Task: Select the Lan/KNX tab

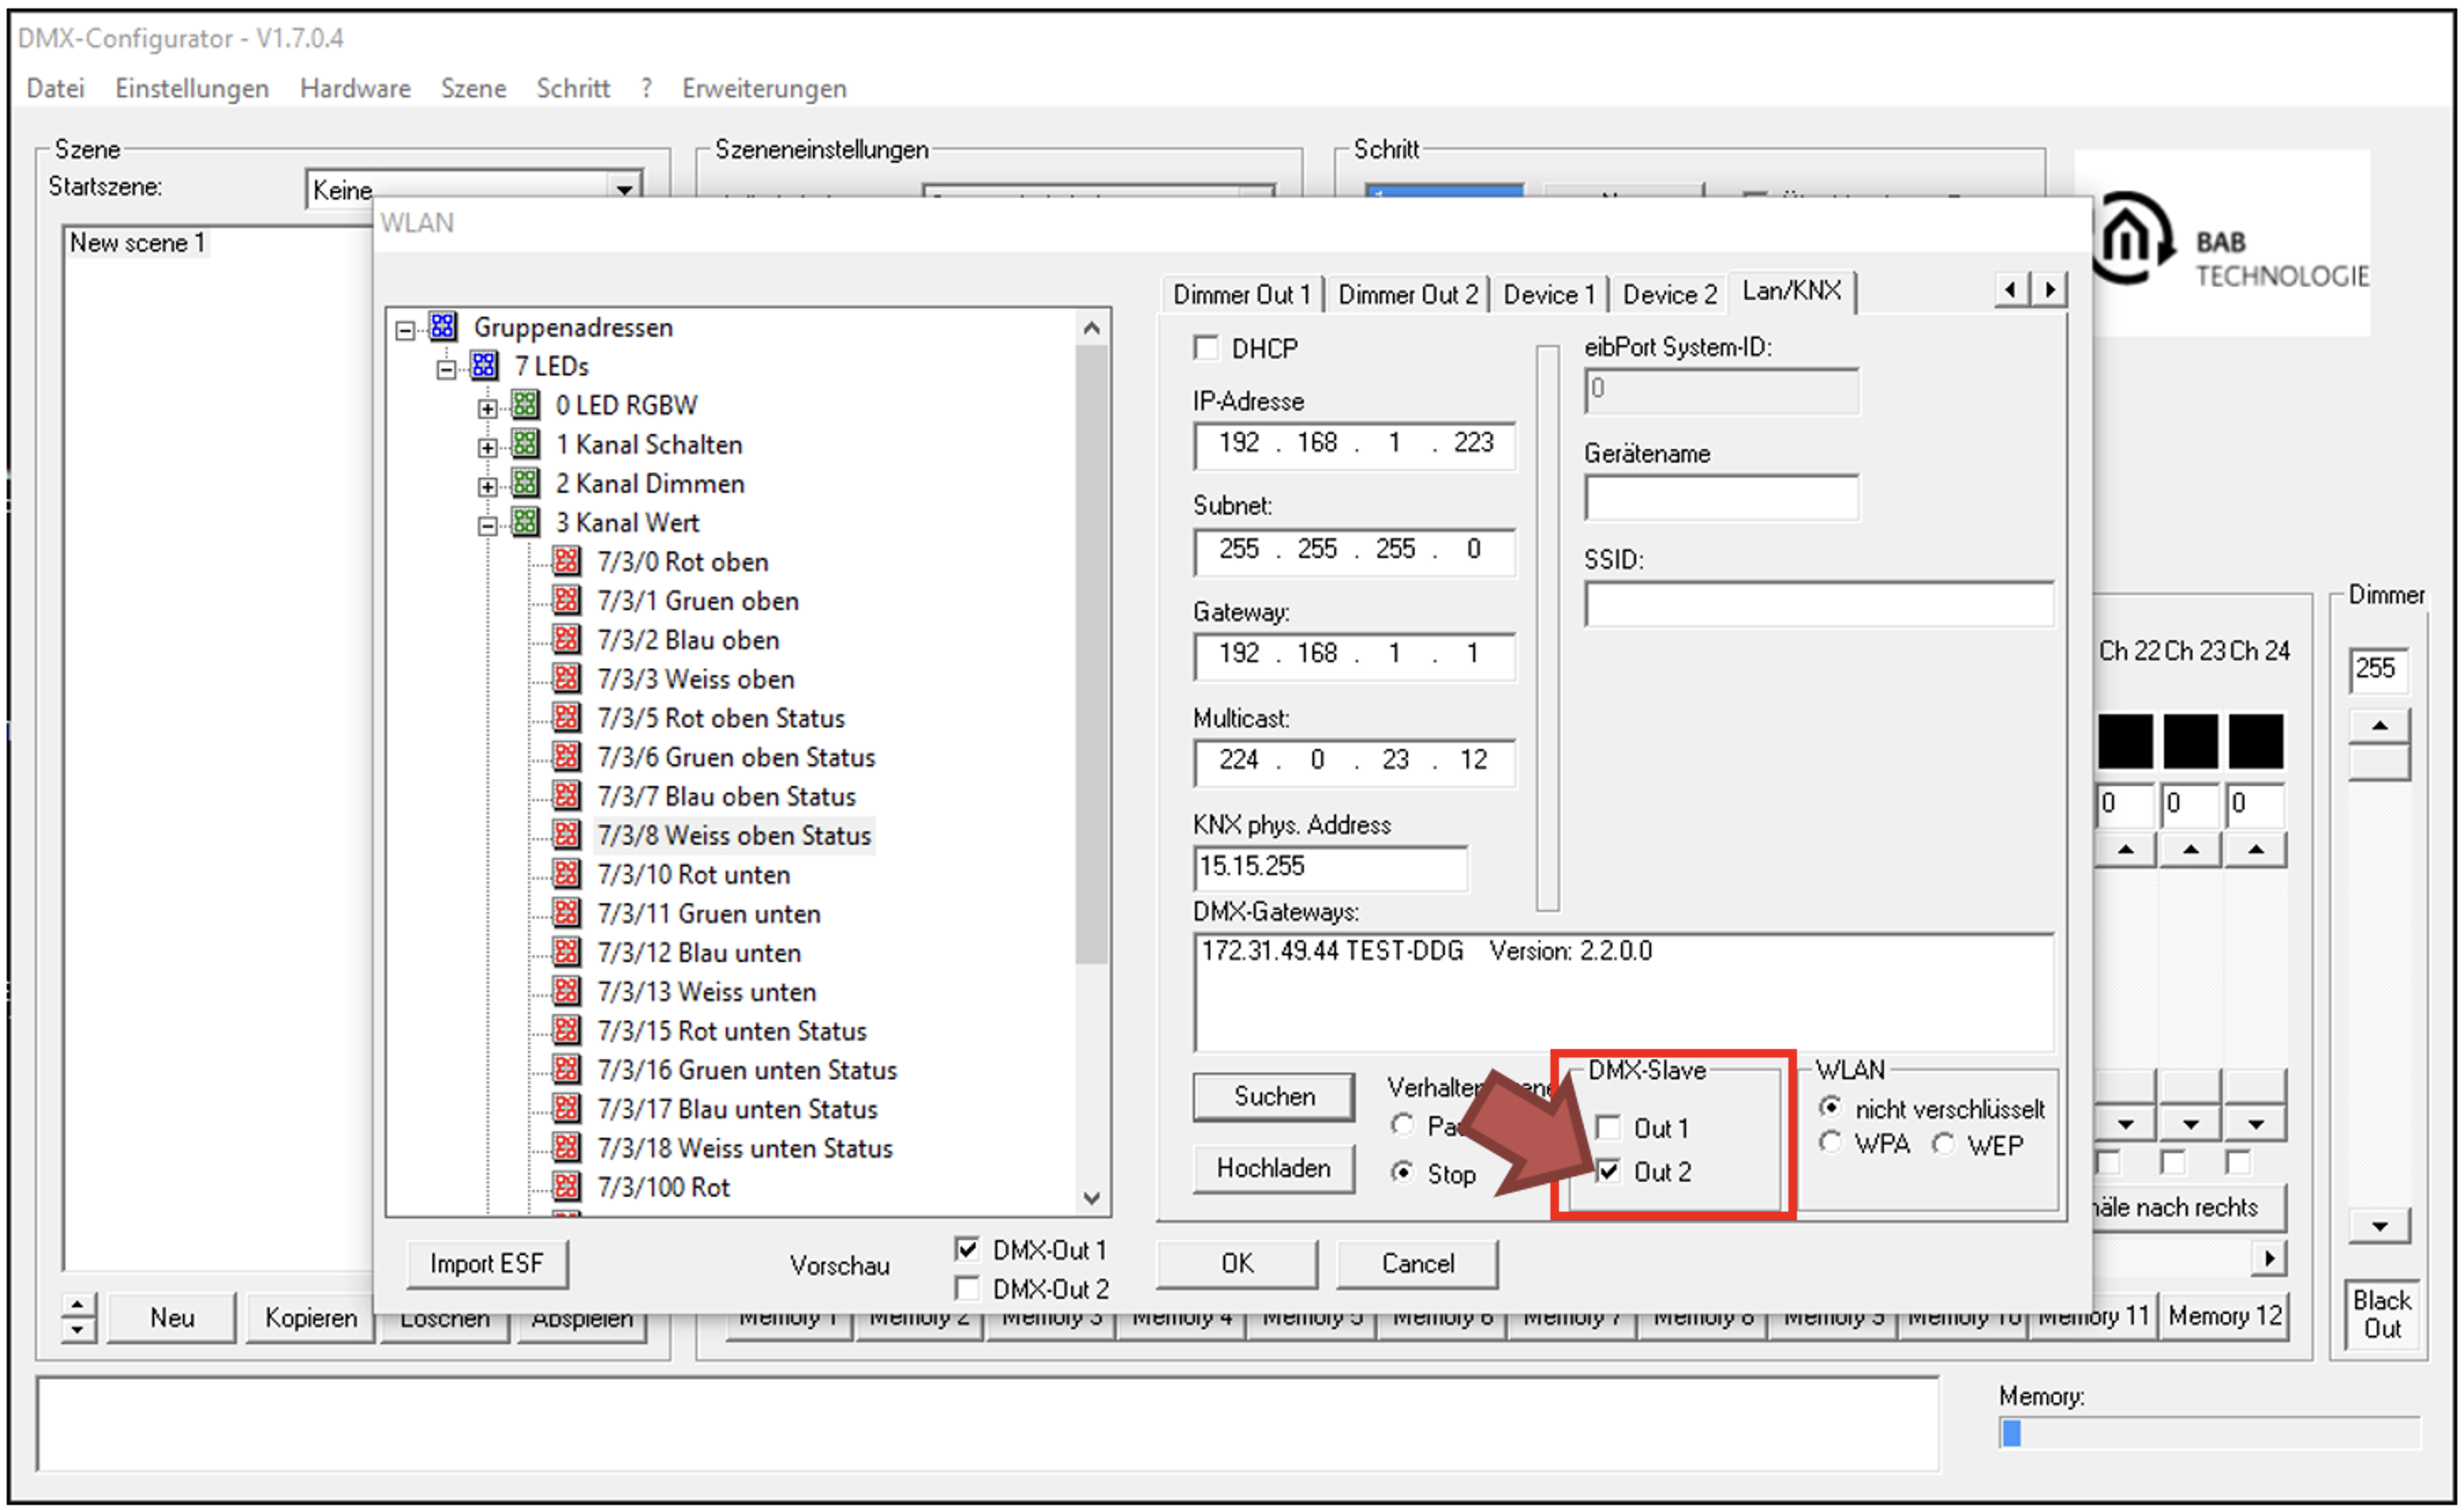Action: coord(1791,290)
